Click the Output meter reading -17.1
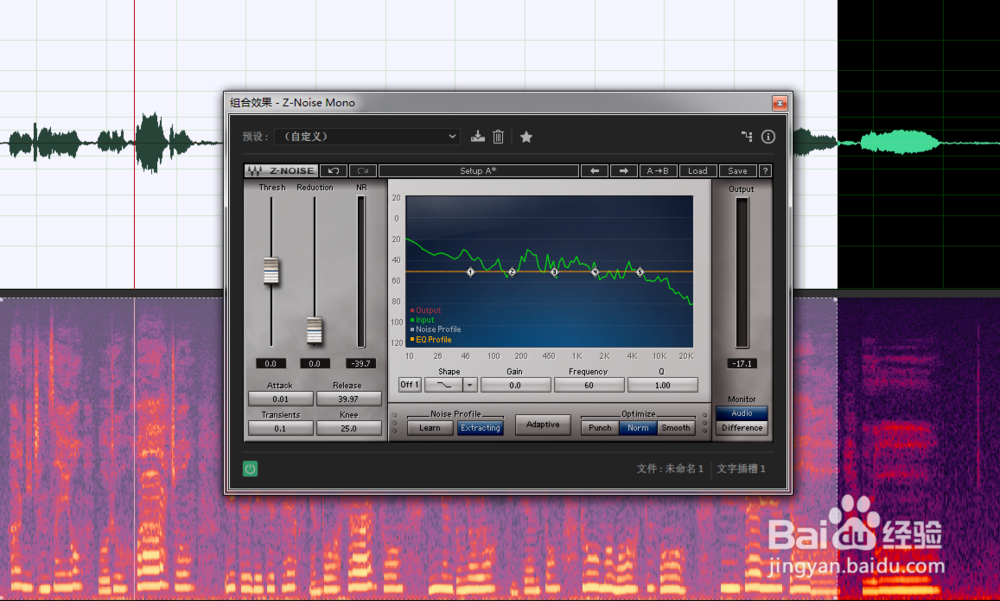1000x601 pixels. tap(742, 364)
